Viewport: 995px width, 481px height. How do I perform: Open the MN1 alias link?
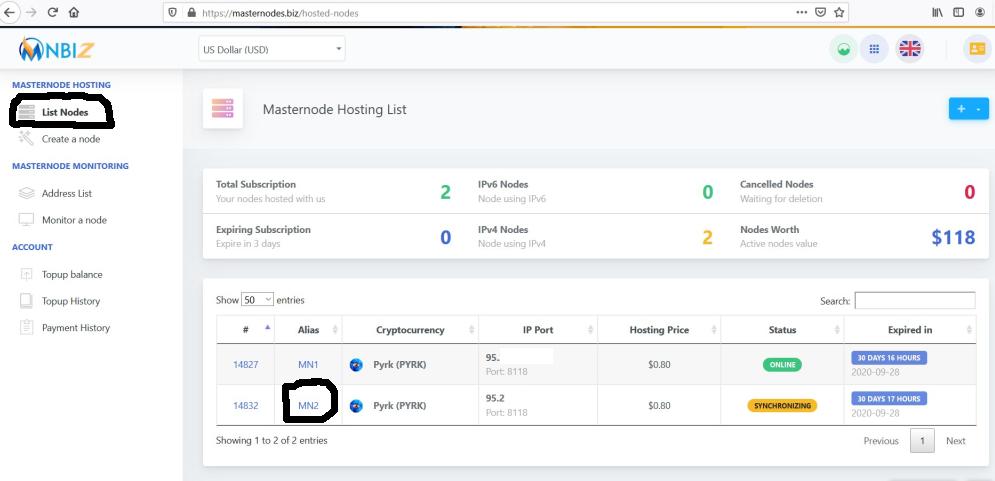point(308,365)
